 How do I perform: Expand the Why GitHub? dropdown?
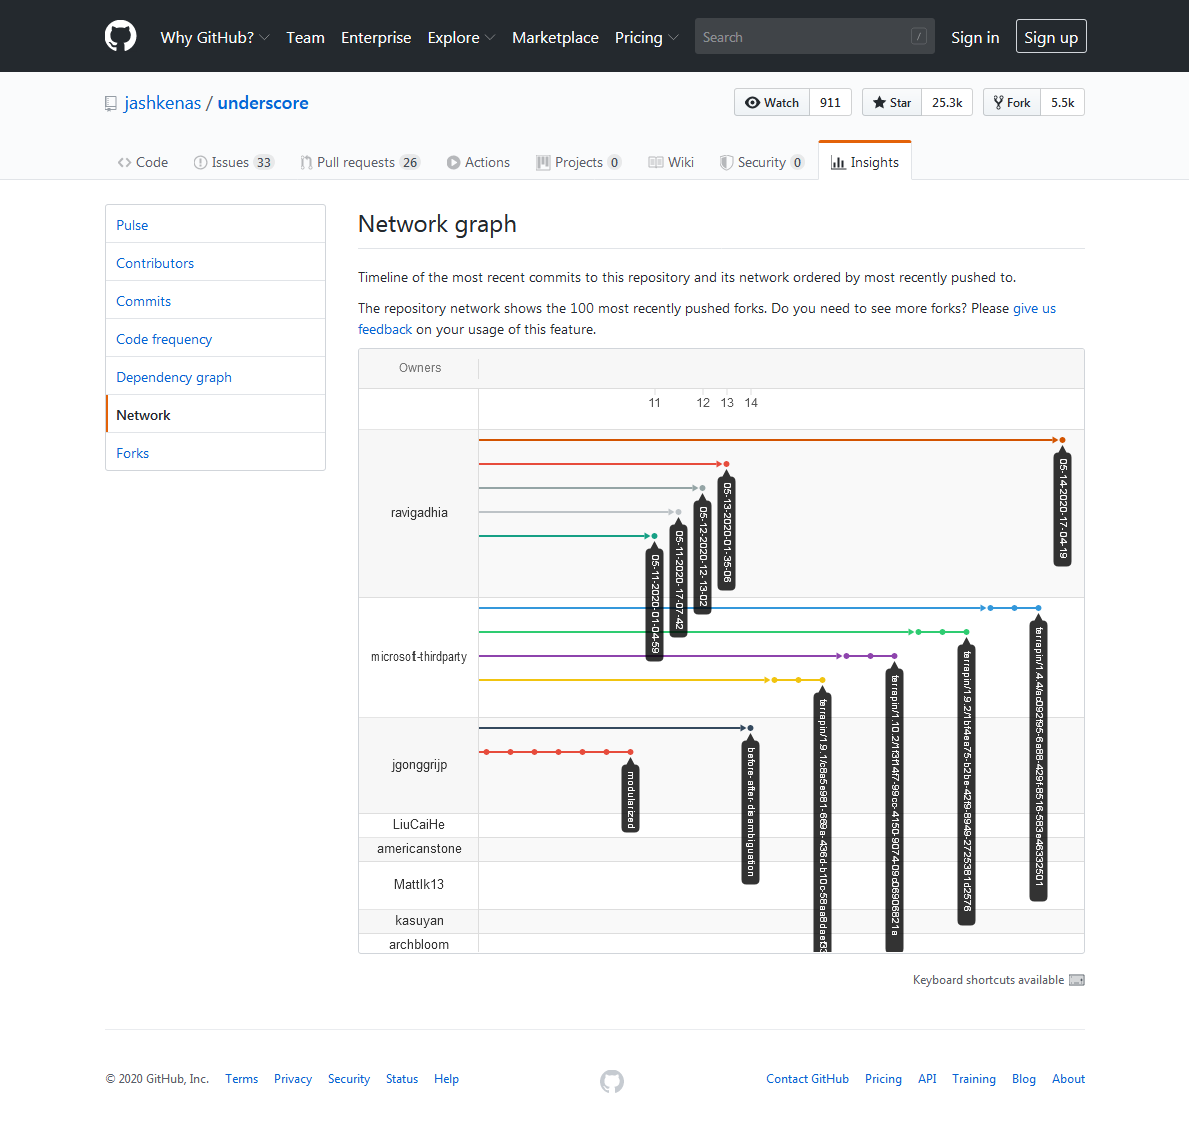215,37
